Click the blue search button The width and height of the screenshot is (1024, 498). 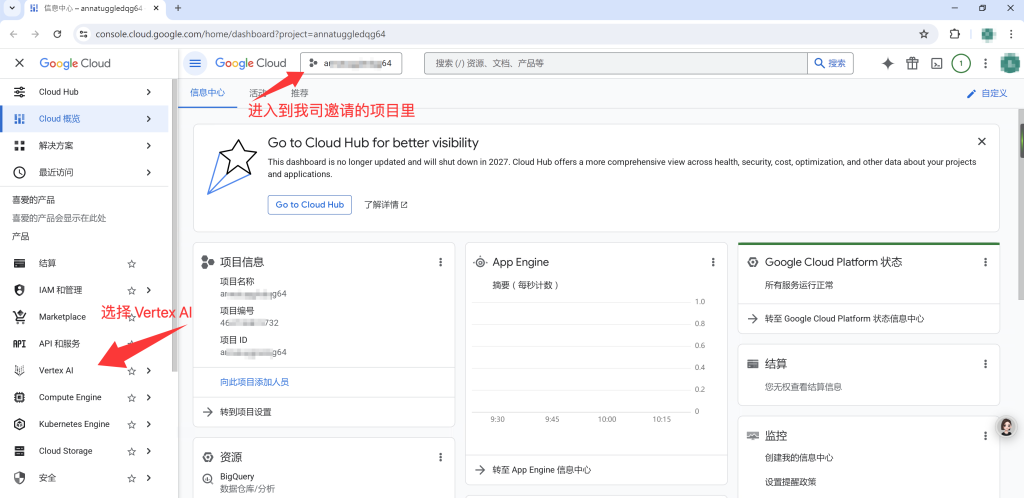831,63
